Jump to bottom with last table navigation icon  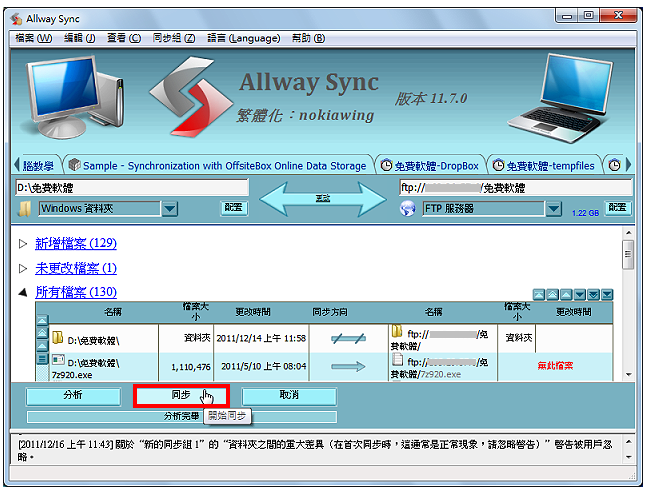click(607, 295)
